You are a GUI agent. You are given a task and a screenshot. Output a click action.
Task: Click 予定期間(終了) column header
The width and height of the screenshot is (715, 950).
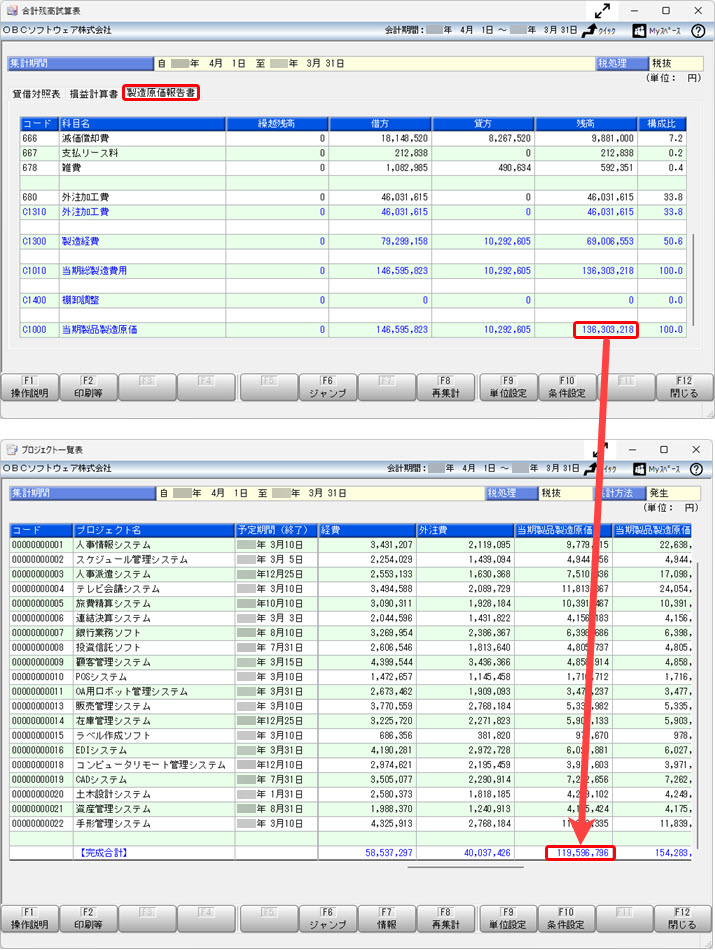click(276, 530)
